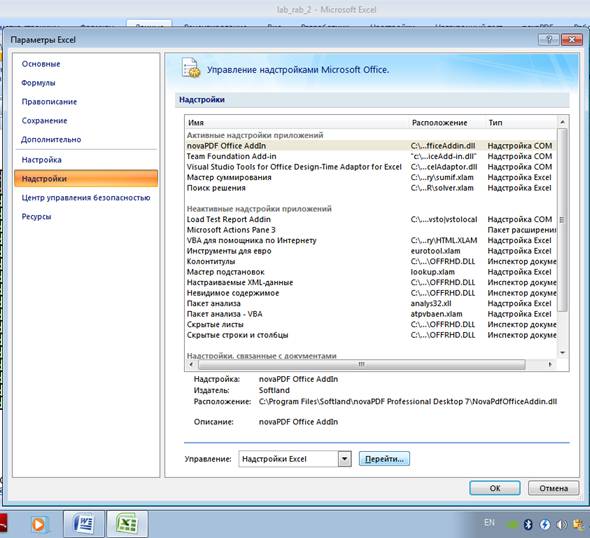The image size is (590, 538).
Task: Click the EN language indicator
Action: pos(489,523)
